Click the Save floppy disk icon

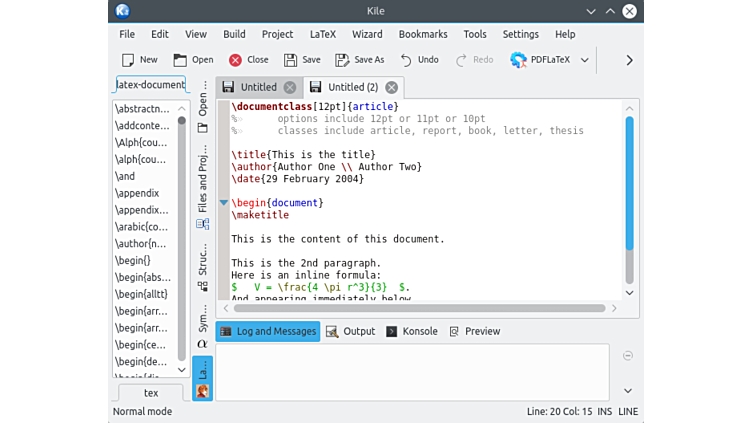290,60
